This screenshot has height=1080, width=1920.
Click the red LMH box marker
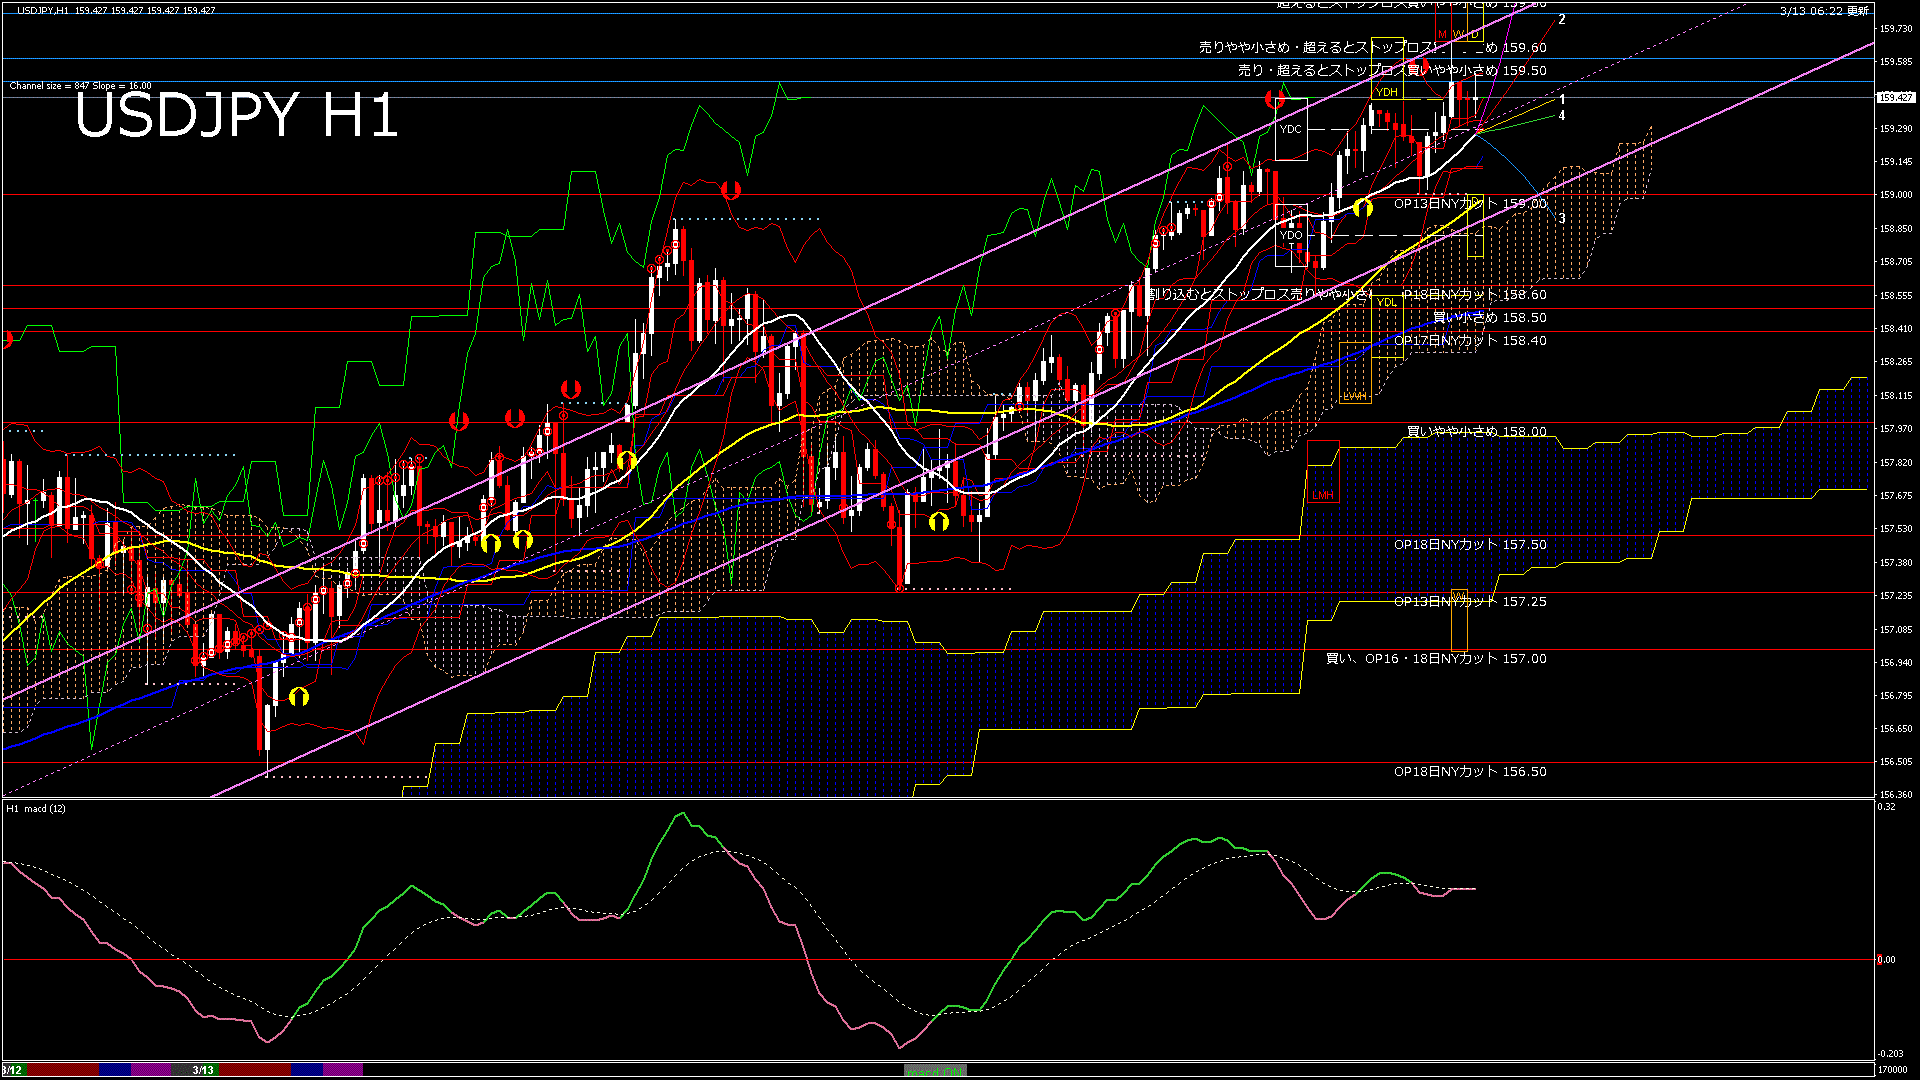[1323, 495]
